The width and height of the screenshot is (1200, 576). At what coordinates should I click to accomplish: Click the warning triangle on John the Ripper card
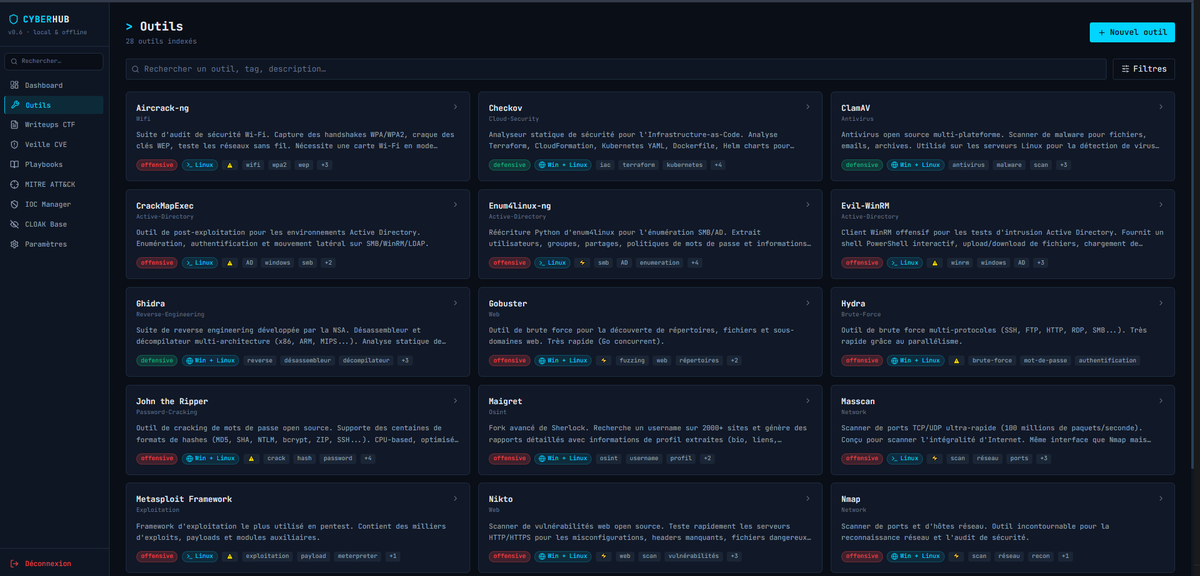point(251,458)
